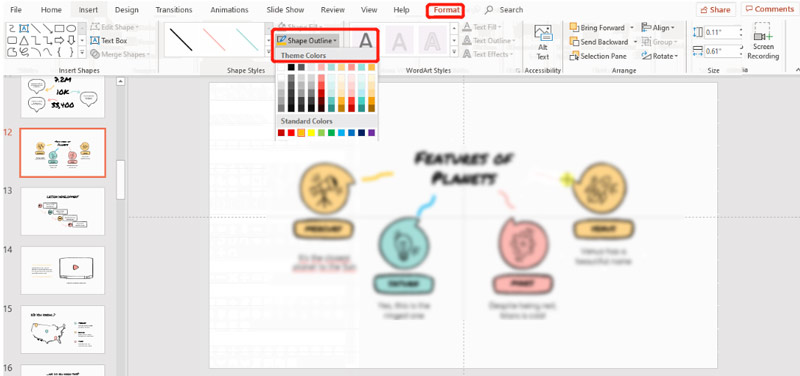Image resolution: width=800 pixels, height=376 pixels.
Task: Switch to the Design tab
Action: coord(127,10)
